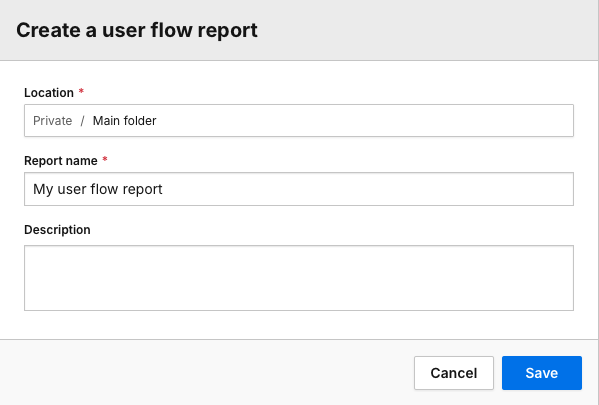Click the Save button
The image size is (599, 405).
(x=542, y=373)
